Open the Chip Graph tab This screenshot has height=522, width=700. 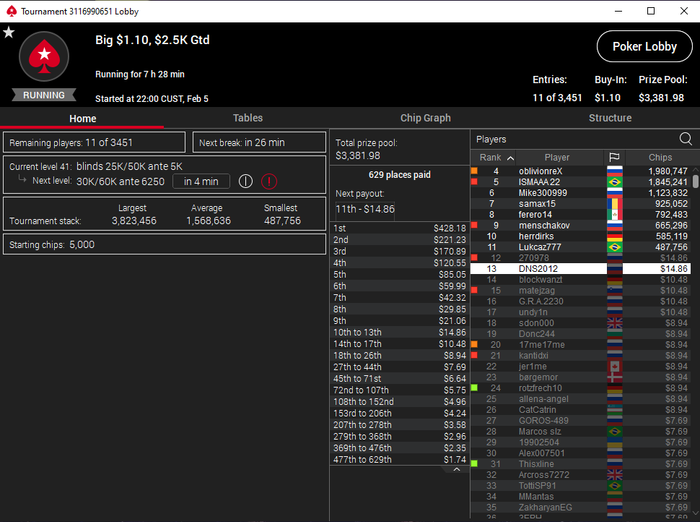point(425,118)
